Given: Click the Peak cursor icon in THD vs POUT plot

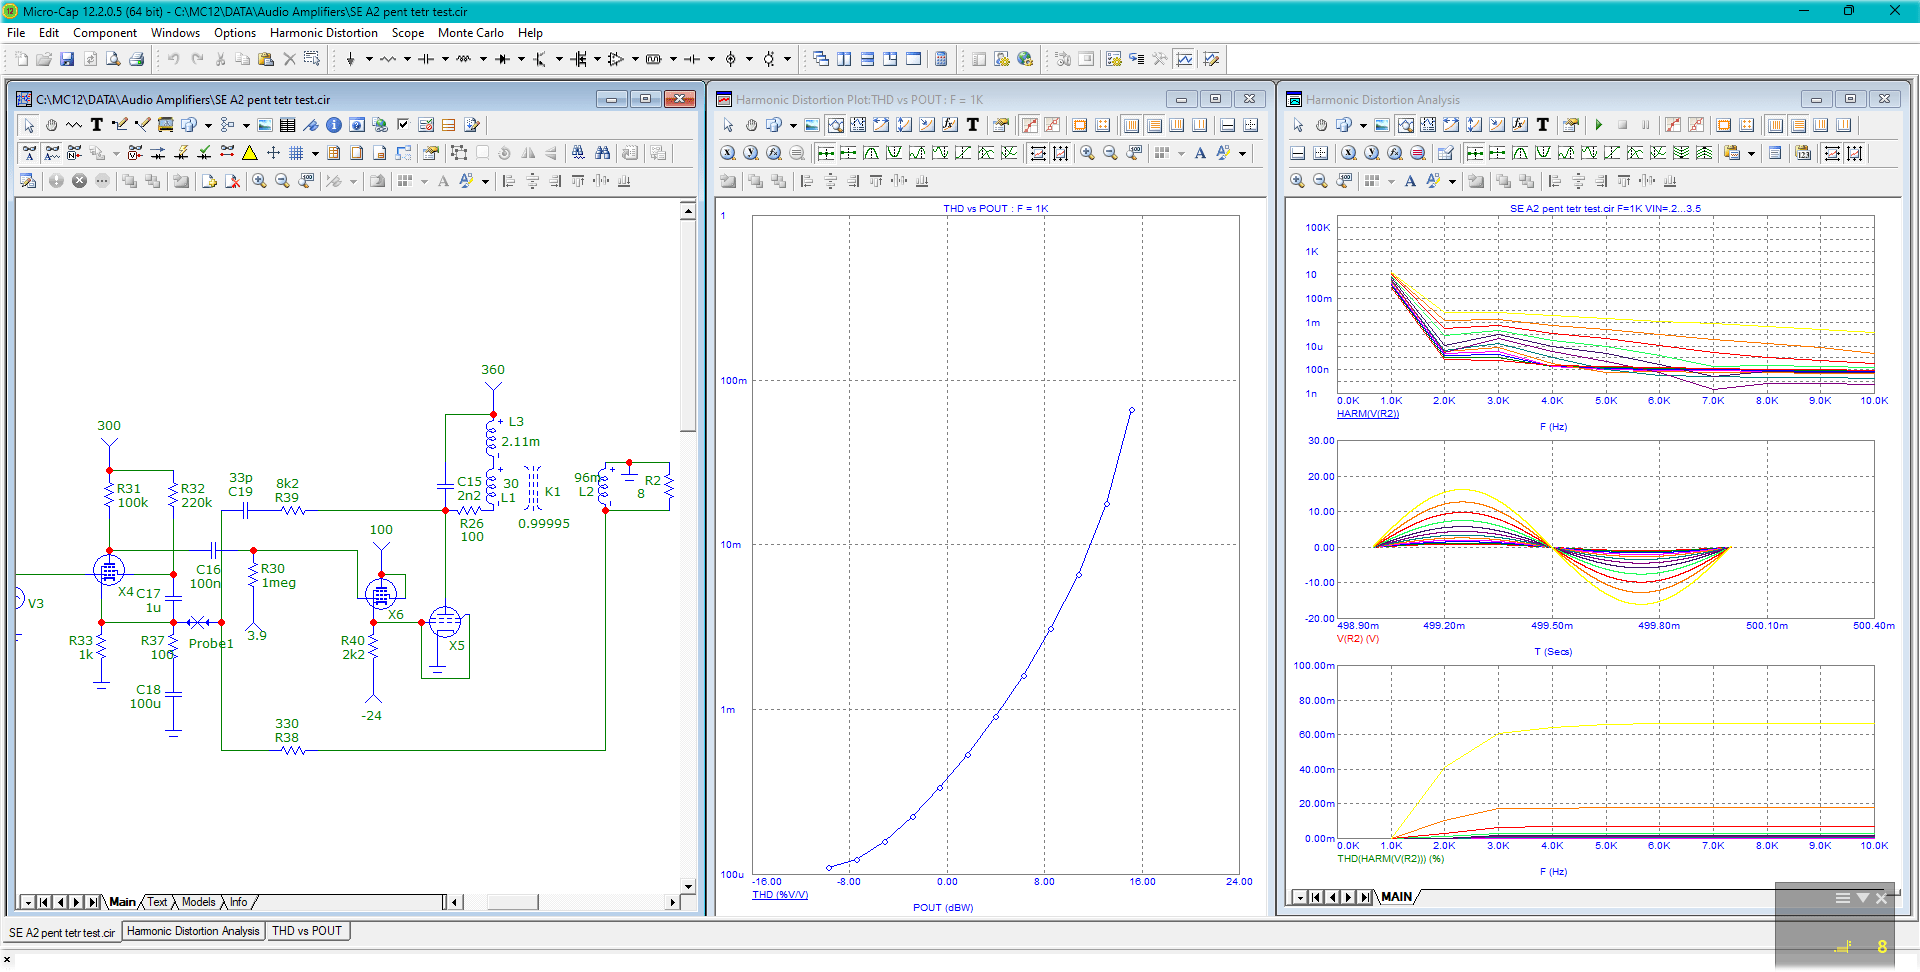Looking at the screenshot, I should 871,153.
